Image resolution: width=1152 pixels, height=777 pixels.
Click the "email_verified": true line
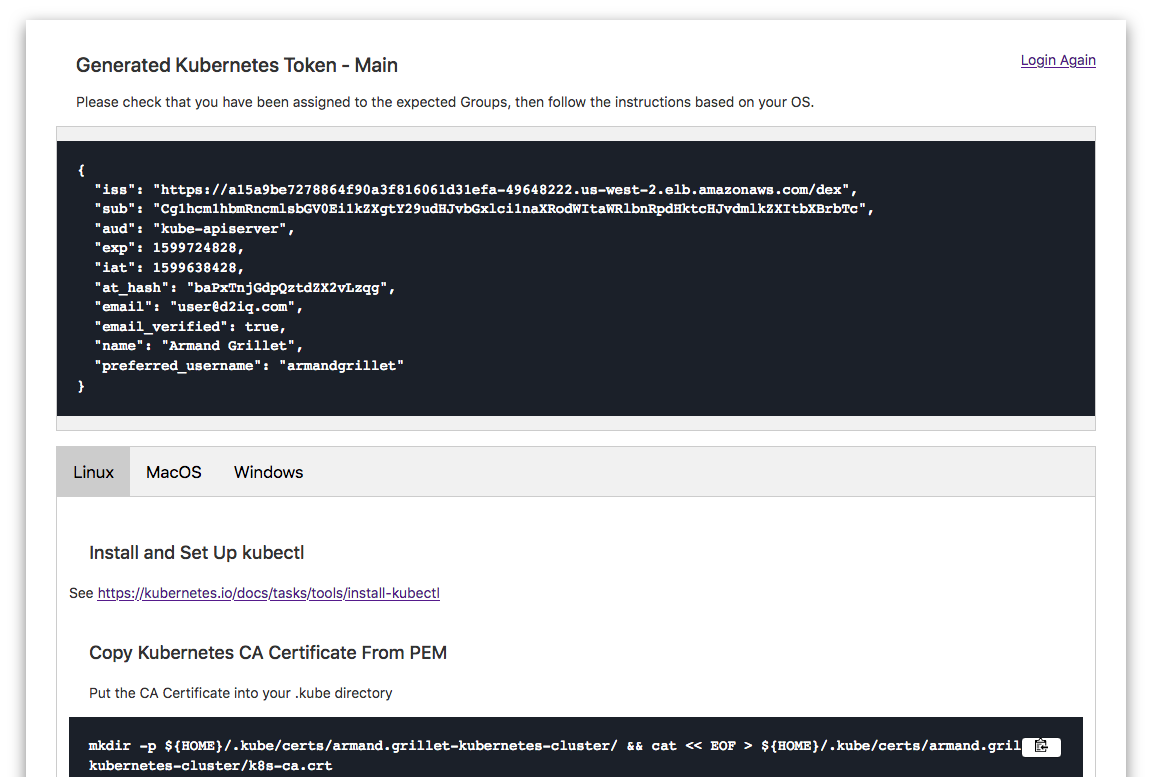coord(190,327)
